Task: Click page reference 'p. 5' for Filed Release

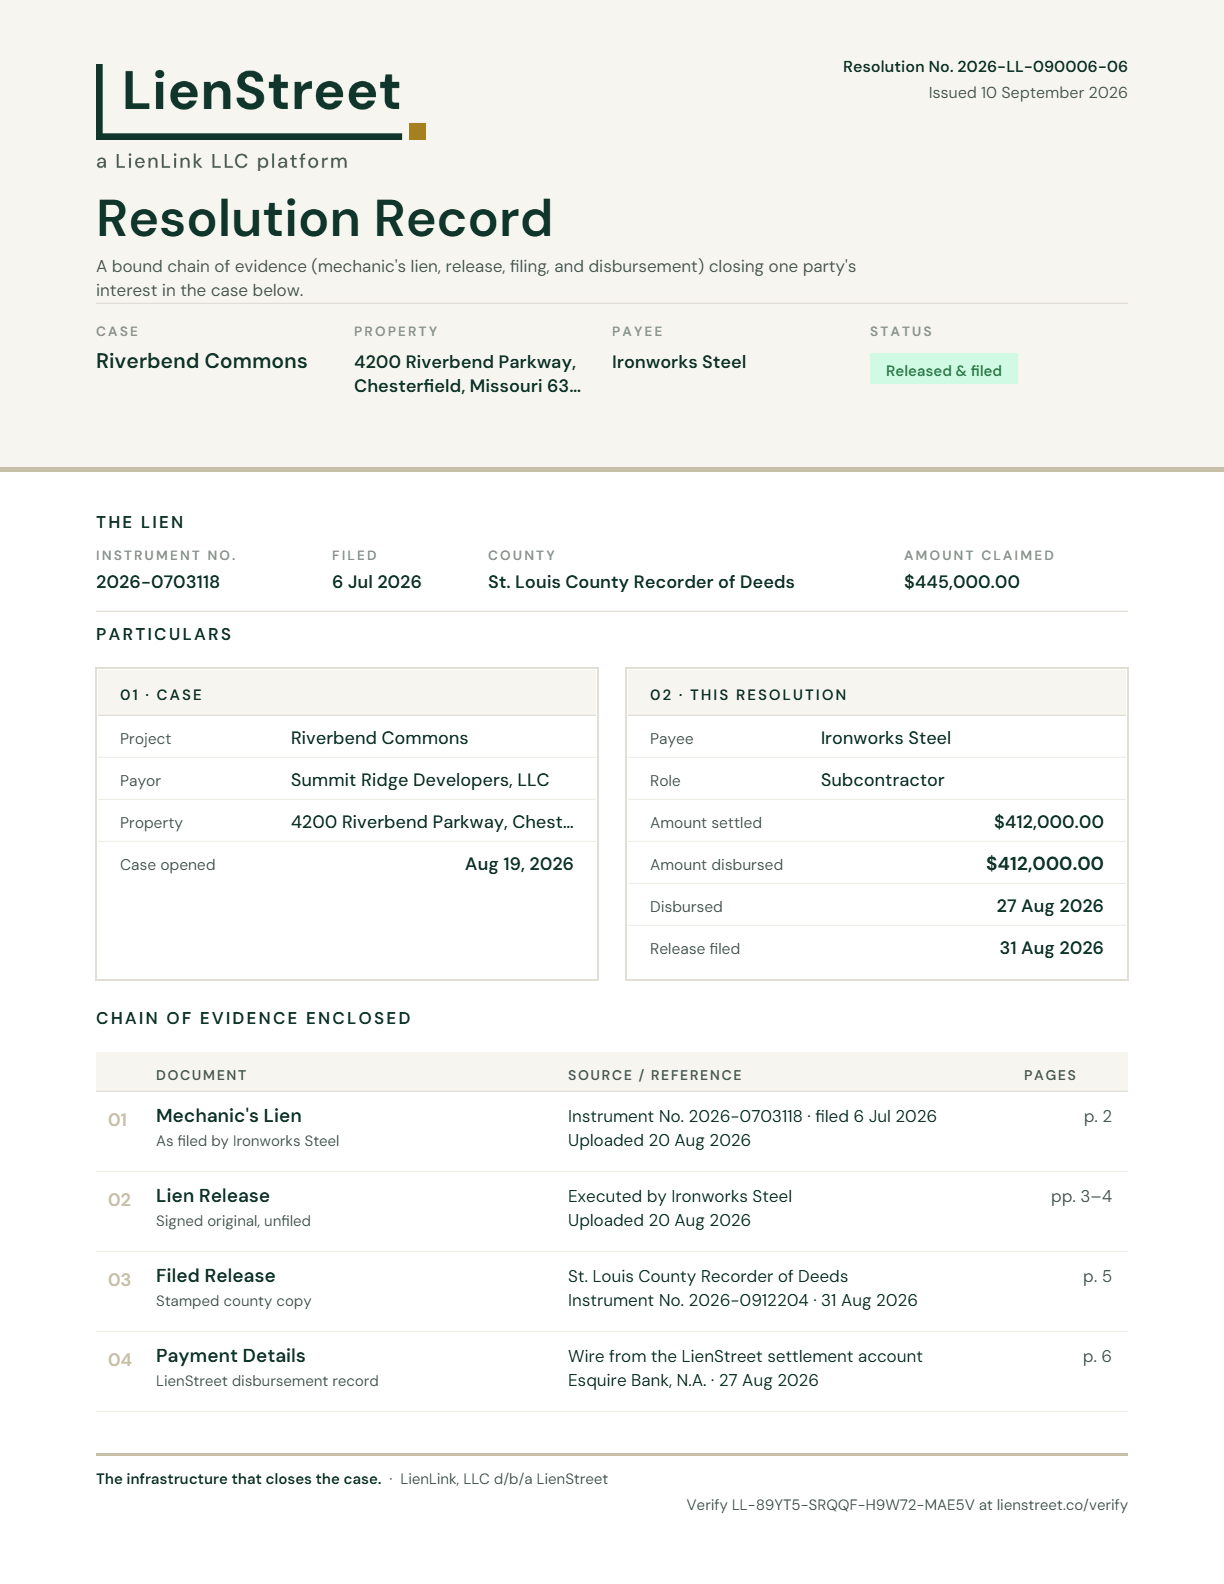Action: 1098,1277
